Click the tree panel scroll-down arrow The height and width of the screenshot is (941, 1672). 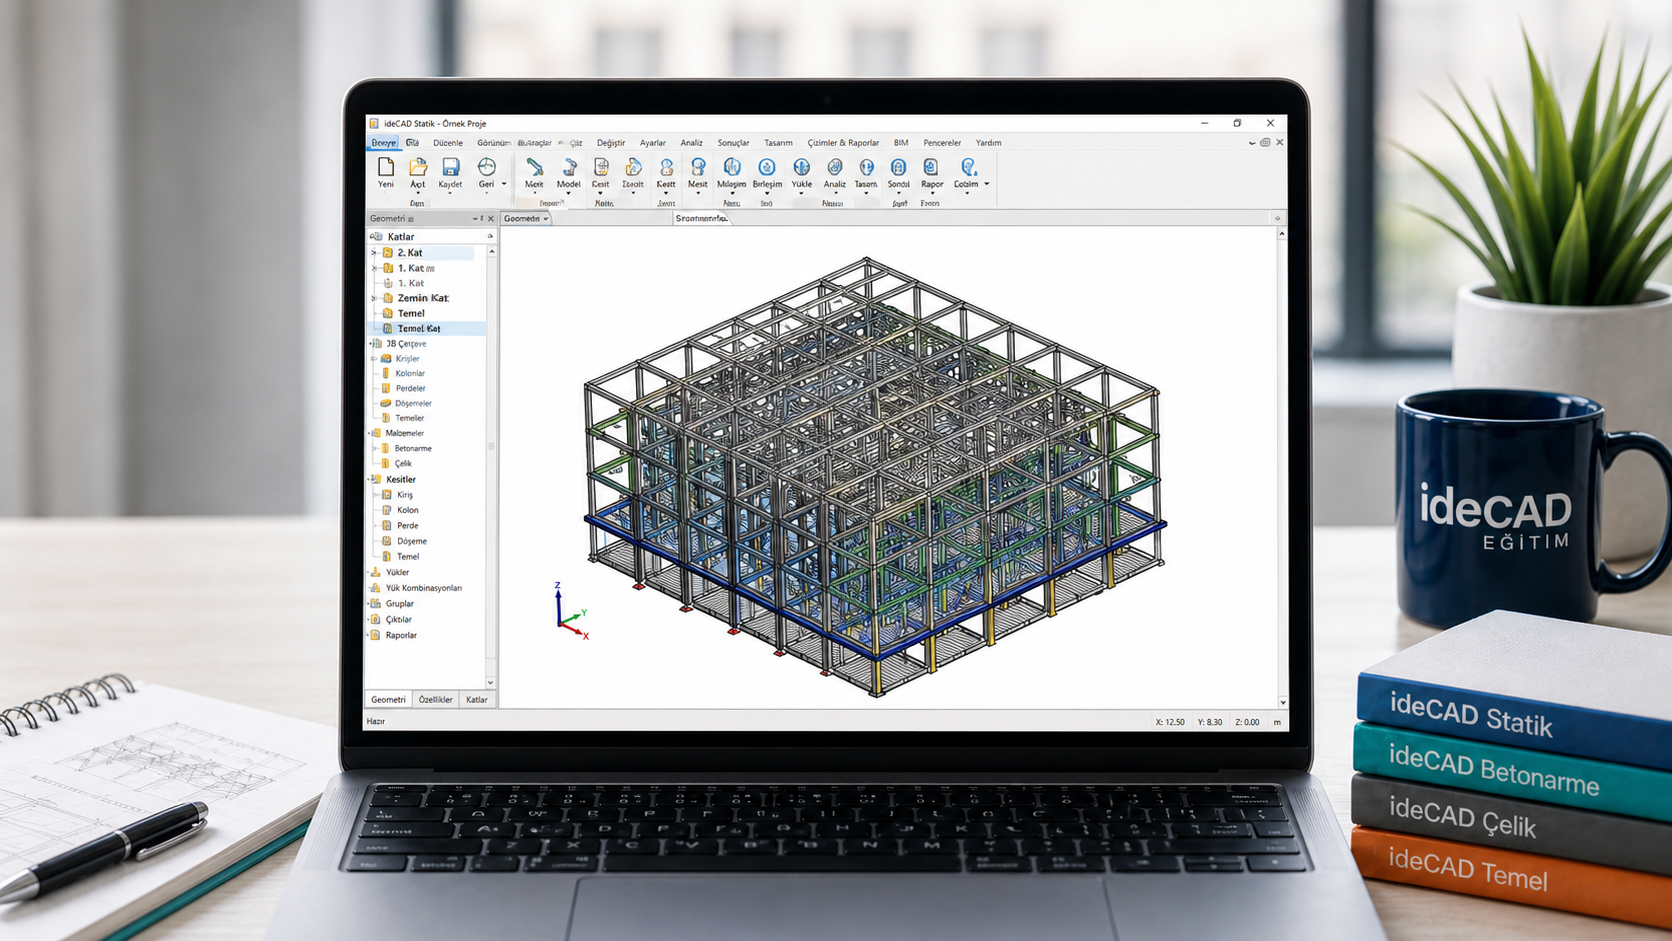pyautogui.click(x=490, y=682)
